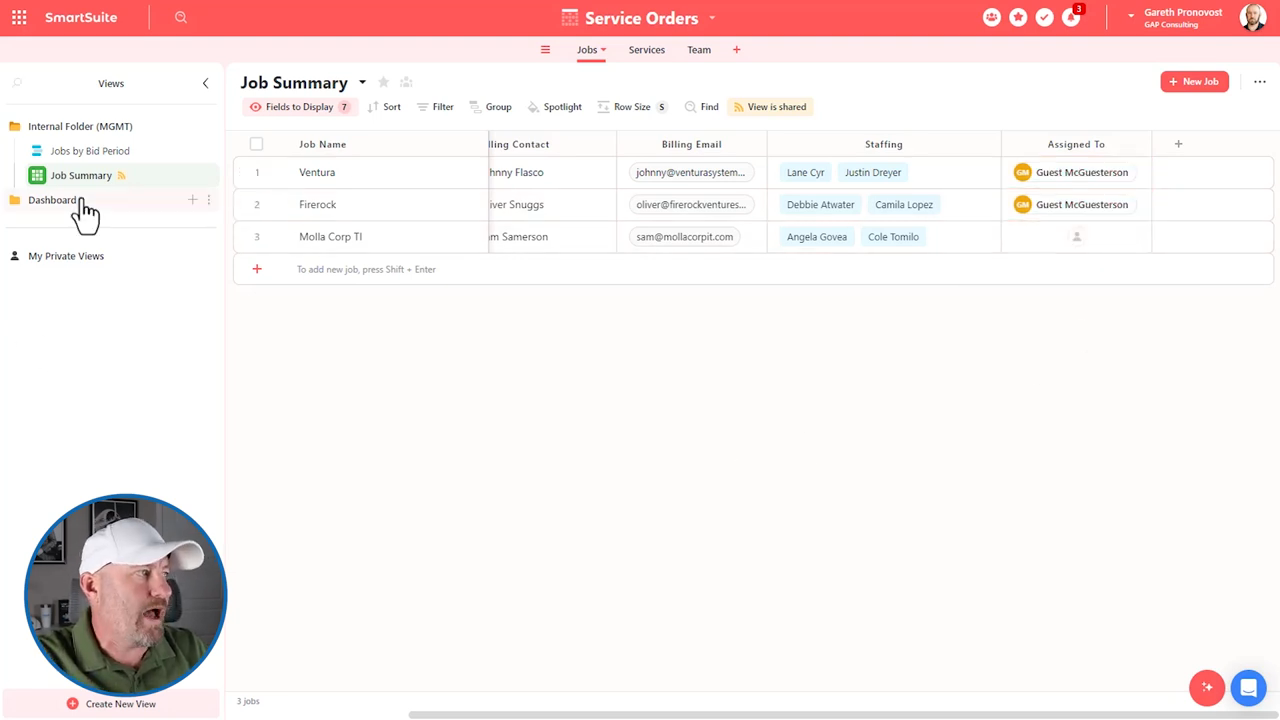The width and height of the screenshot is (1280, 720).
Task: Click the Cole Tomilo staffing chip
Action: pyautogui.click(x=893, y=237)
